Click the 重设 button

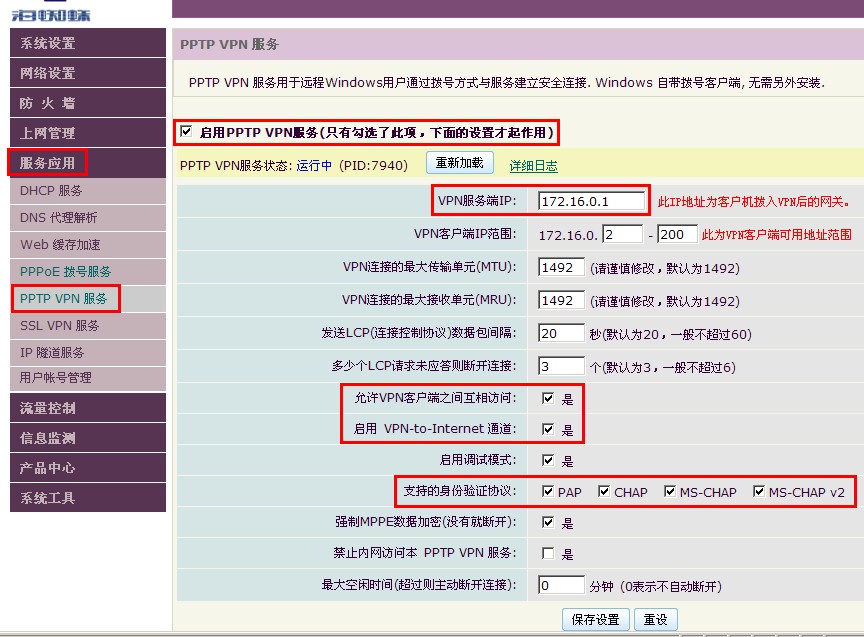click(x=656, y=619)
